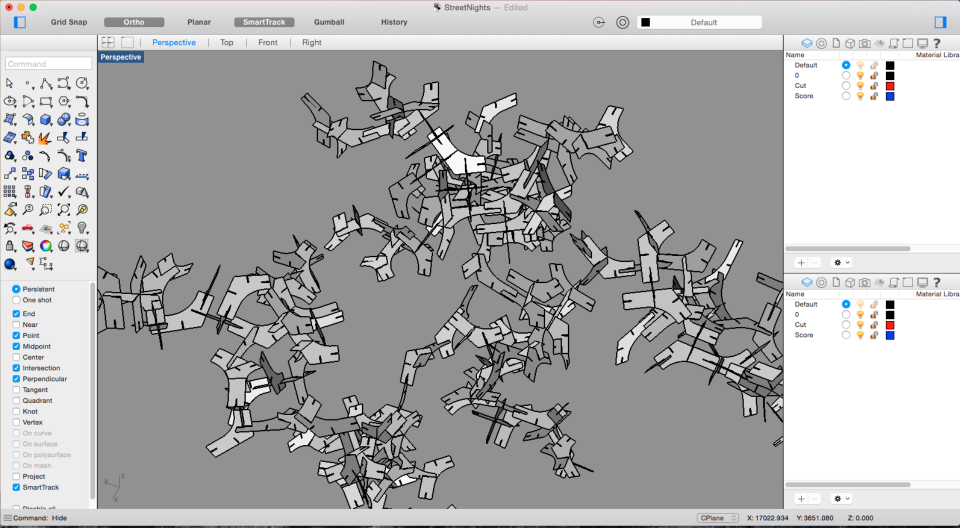Turn on the Gumball button

pos(329,22)
